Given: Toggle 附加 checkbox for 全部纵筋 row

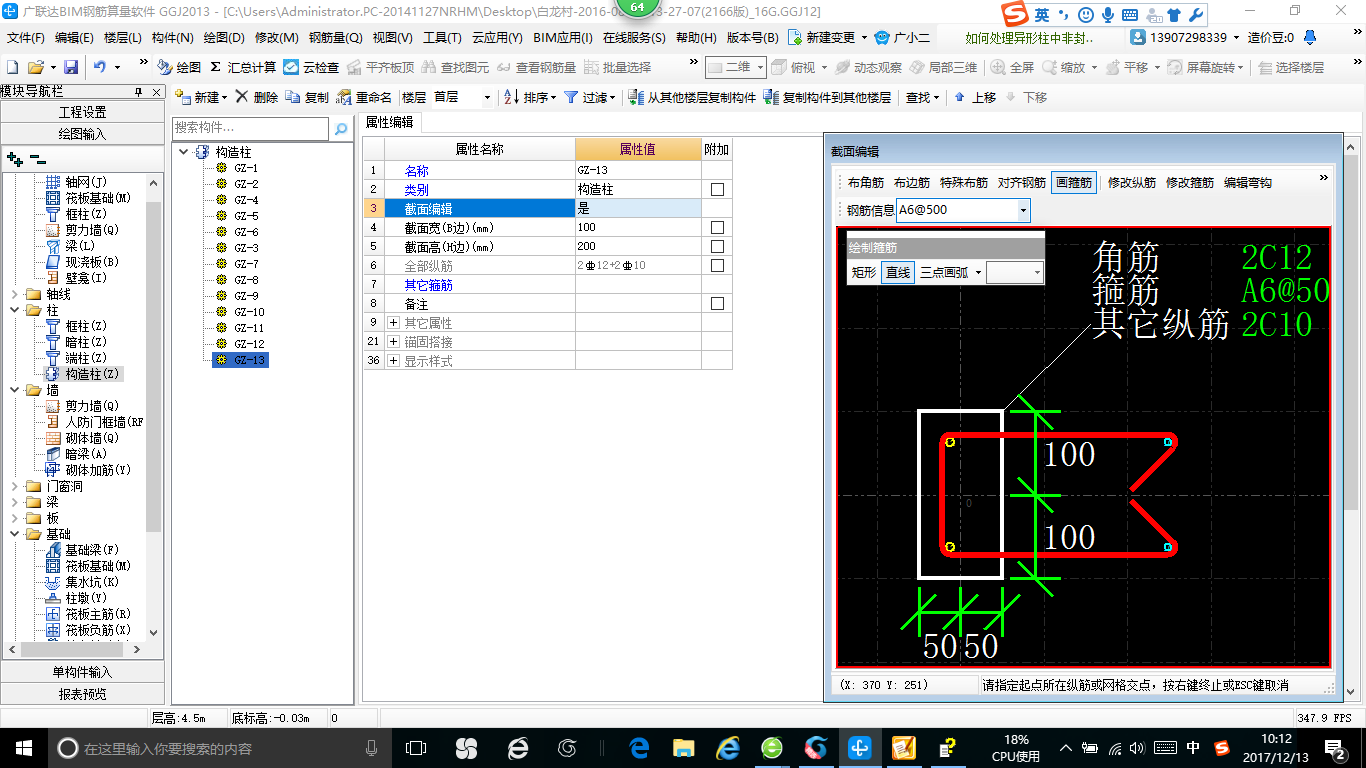Looking at the screenshot, I should pos(717,265).
